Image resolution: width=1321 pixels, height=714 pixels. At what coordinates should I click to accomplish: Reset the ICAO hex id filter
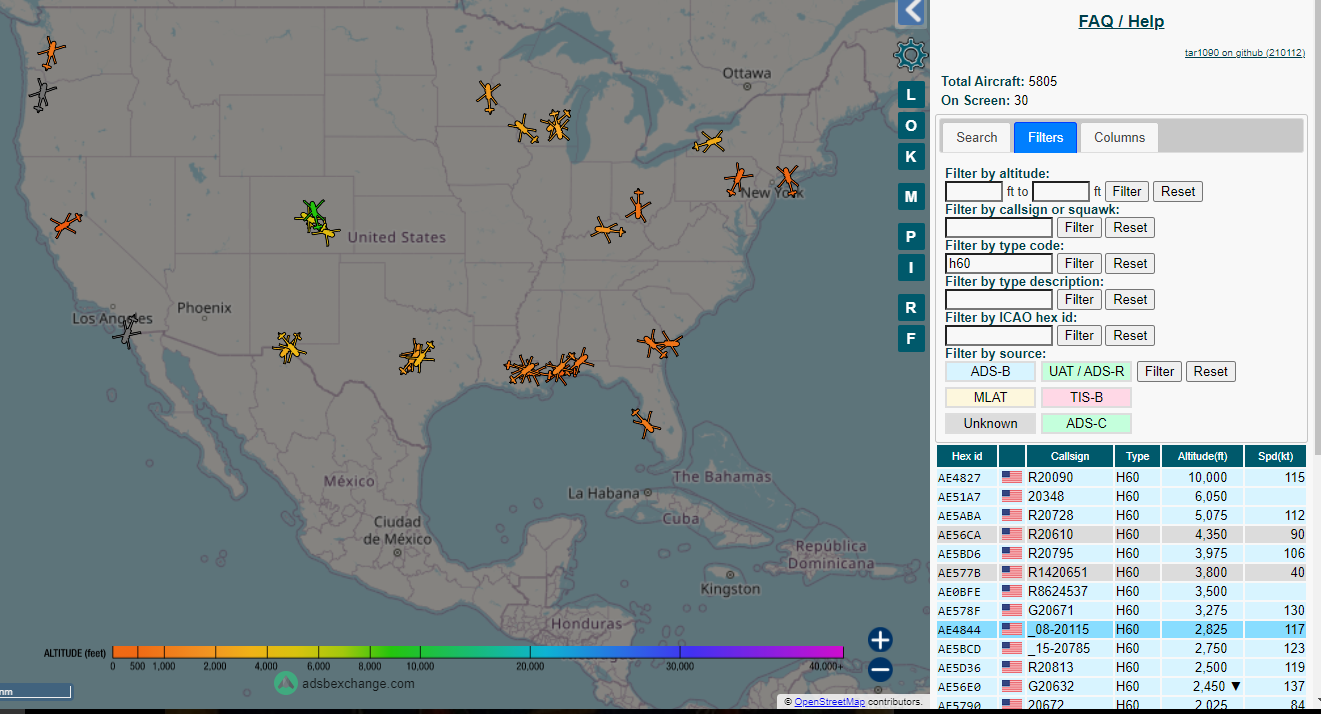[x=1130, y=336]
